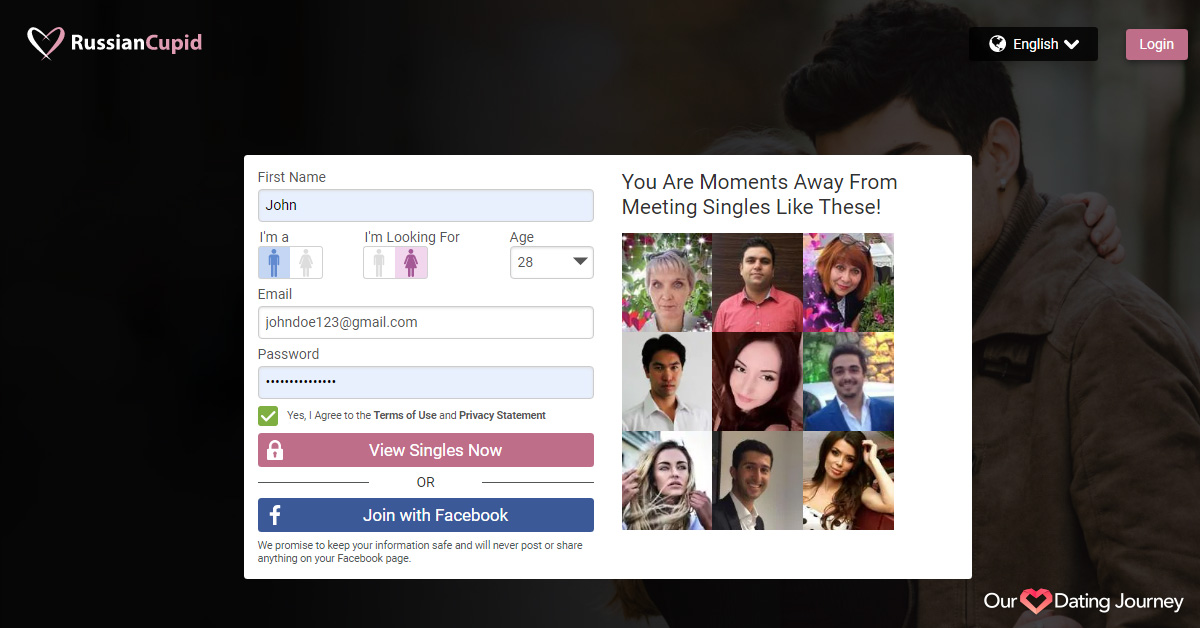
Task: Select the red-haired woman with glasses photo
Action: point(848,282)
